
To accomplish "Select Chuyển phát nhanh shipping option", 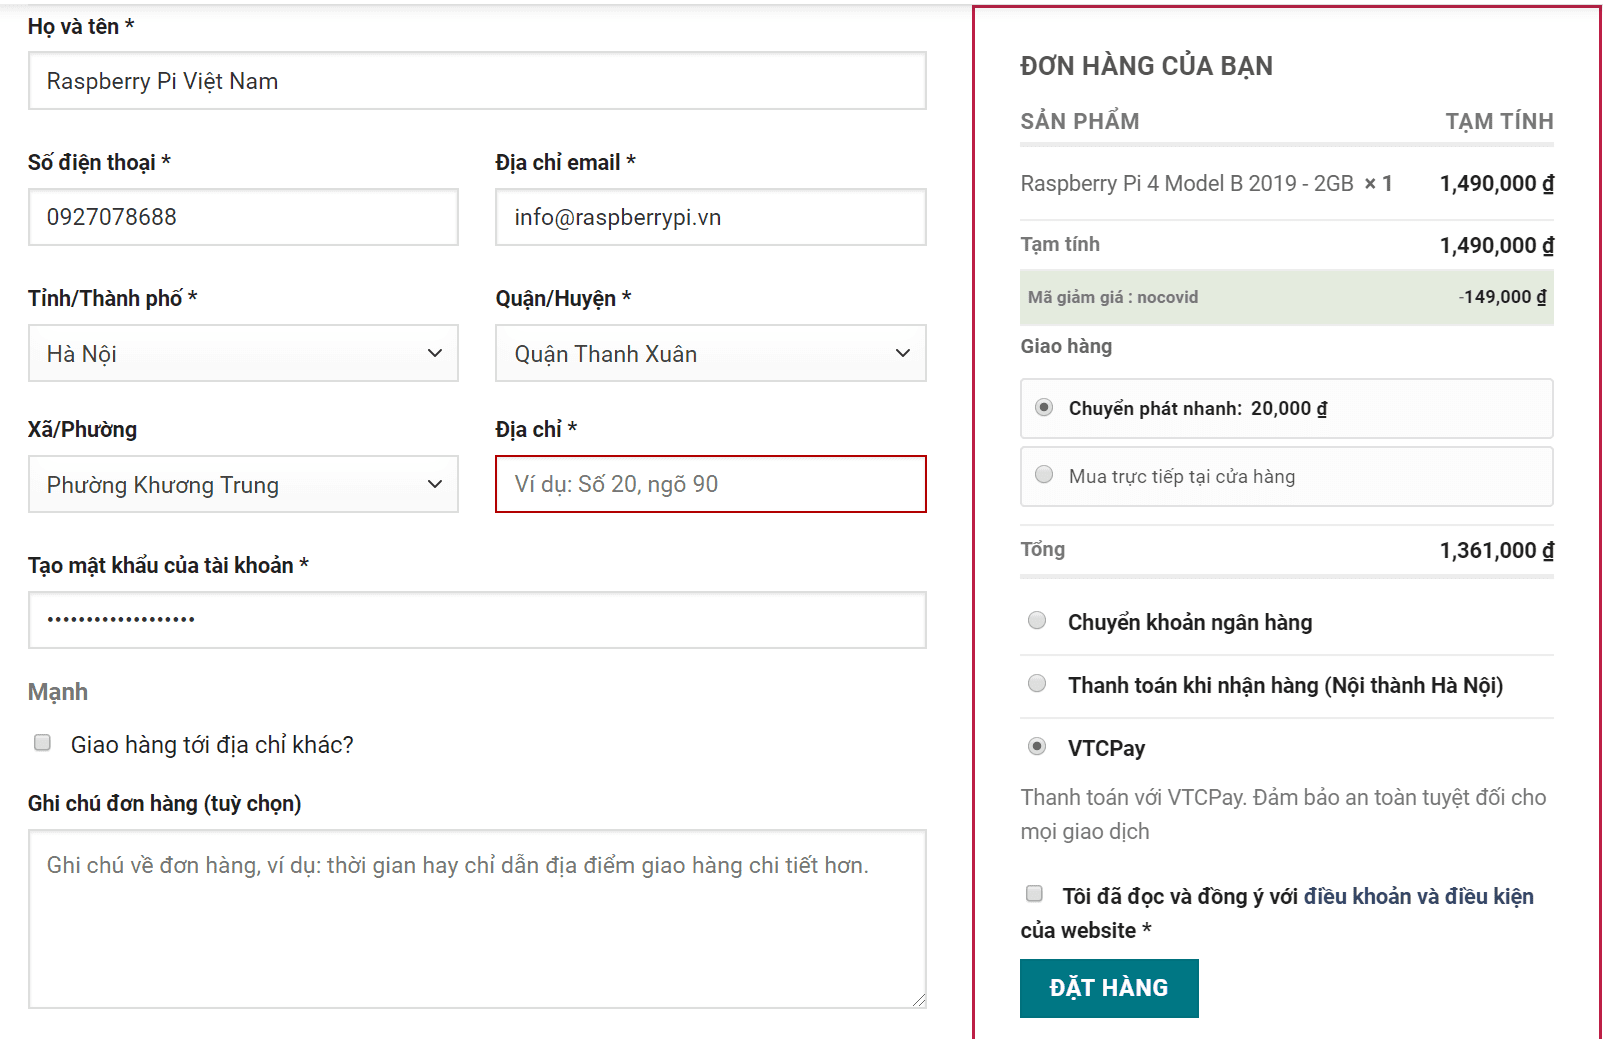I will [1044, 407].
